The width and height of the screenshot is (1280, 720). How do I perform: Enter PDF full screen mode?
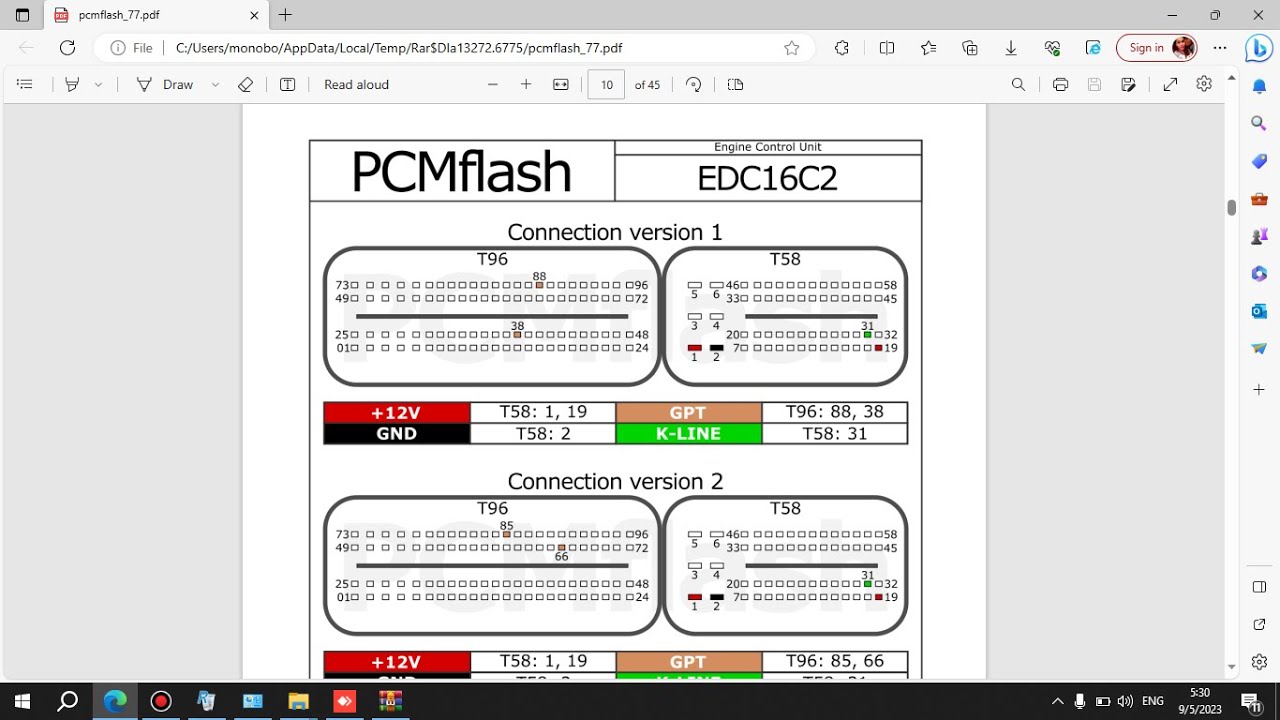[x=1170, y=85]
